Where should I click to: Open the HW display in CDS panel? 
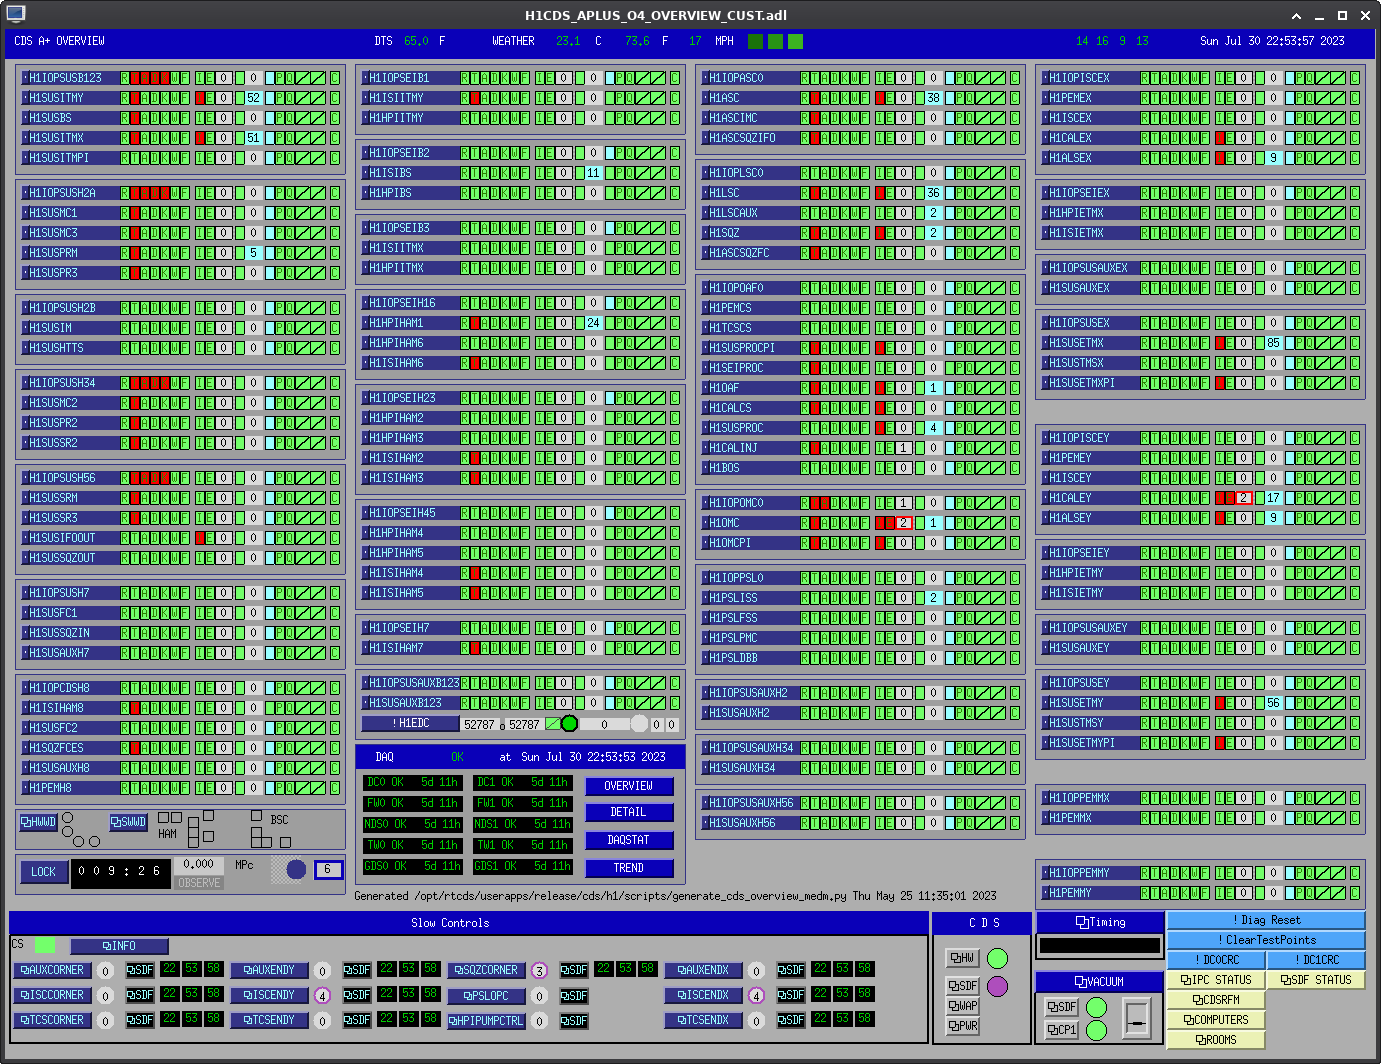pyautogui.click(x=962, y=958)
